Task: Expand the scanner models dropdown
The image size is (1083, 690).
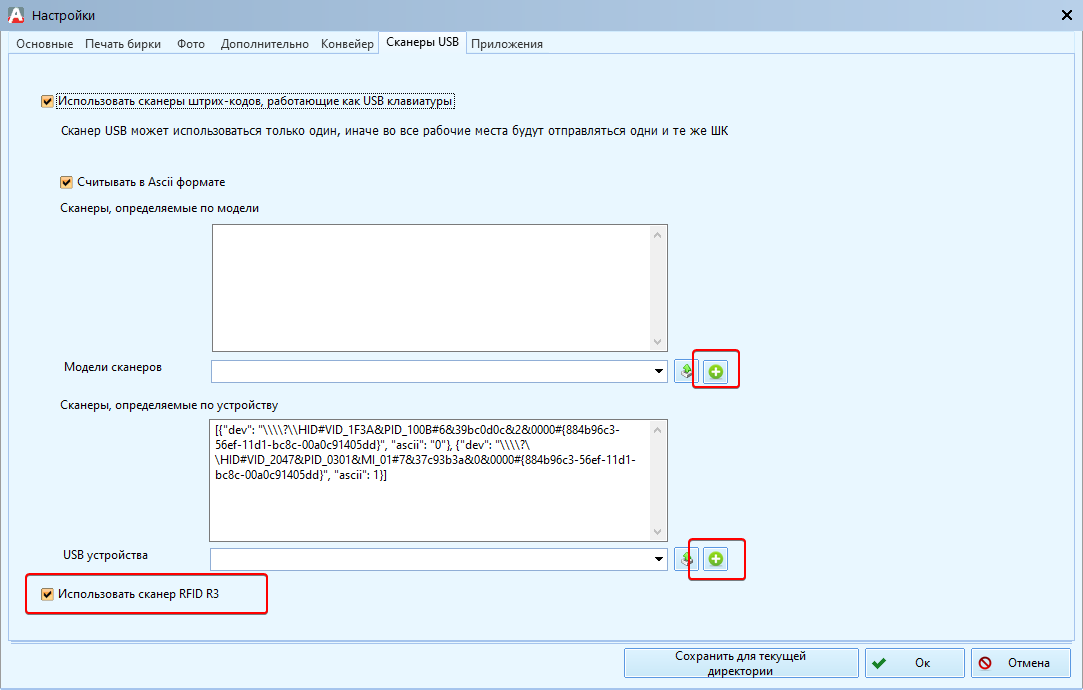Action: (x=659, y=372)
